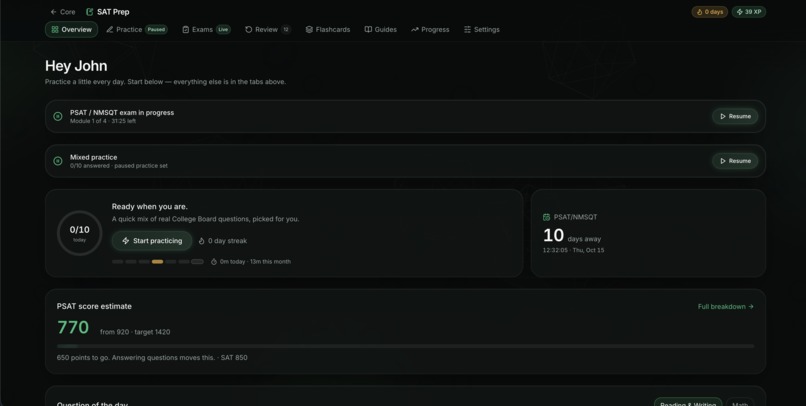Viewport: 806px width, 406px height.
Task: Click '12:32:05 · Thu, Oct 15' text
Action: click(x=574, y=250)
